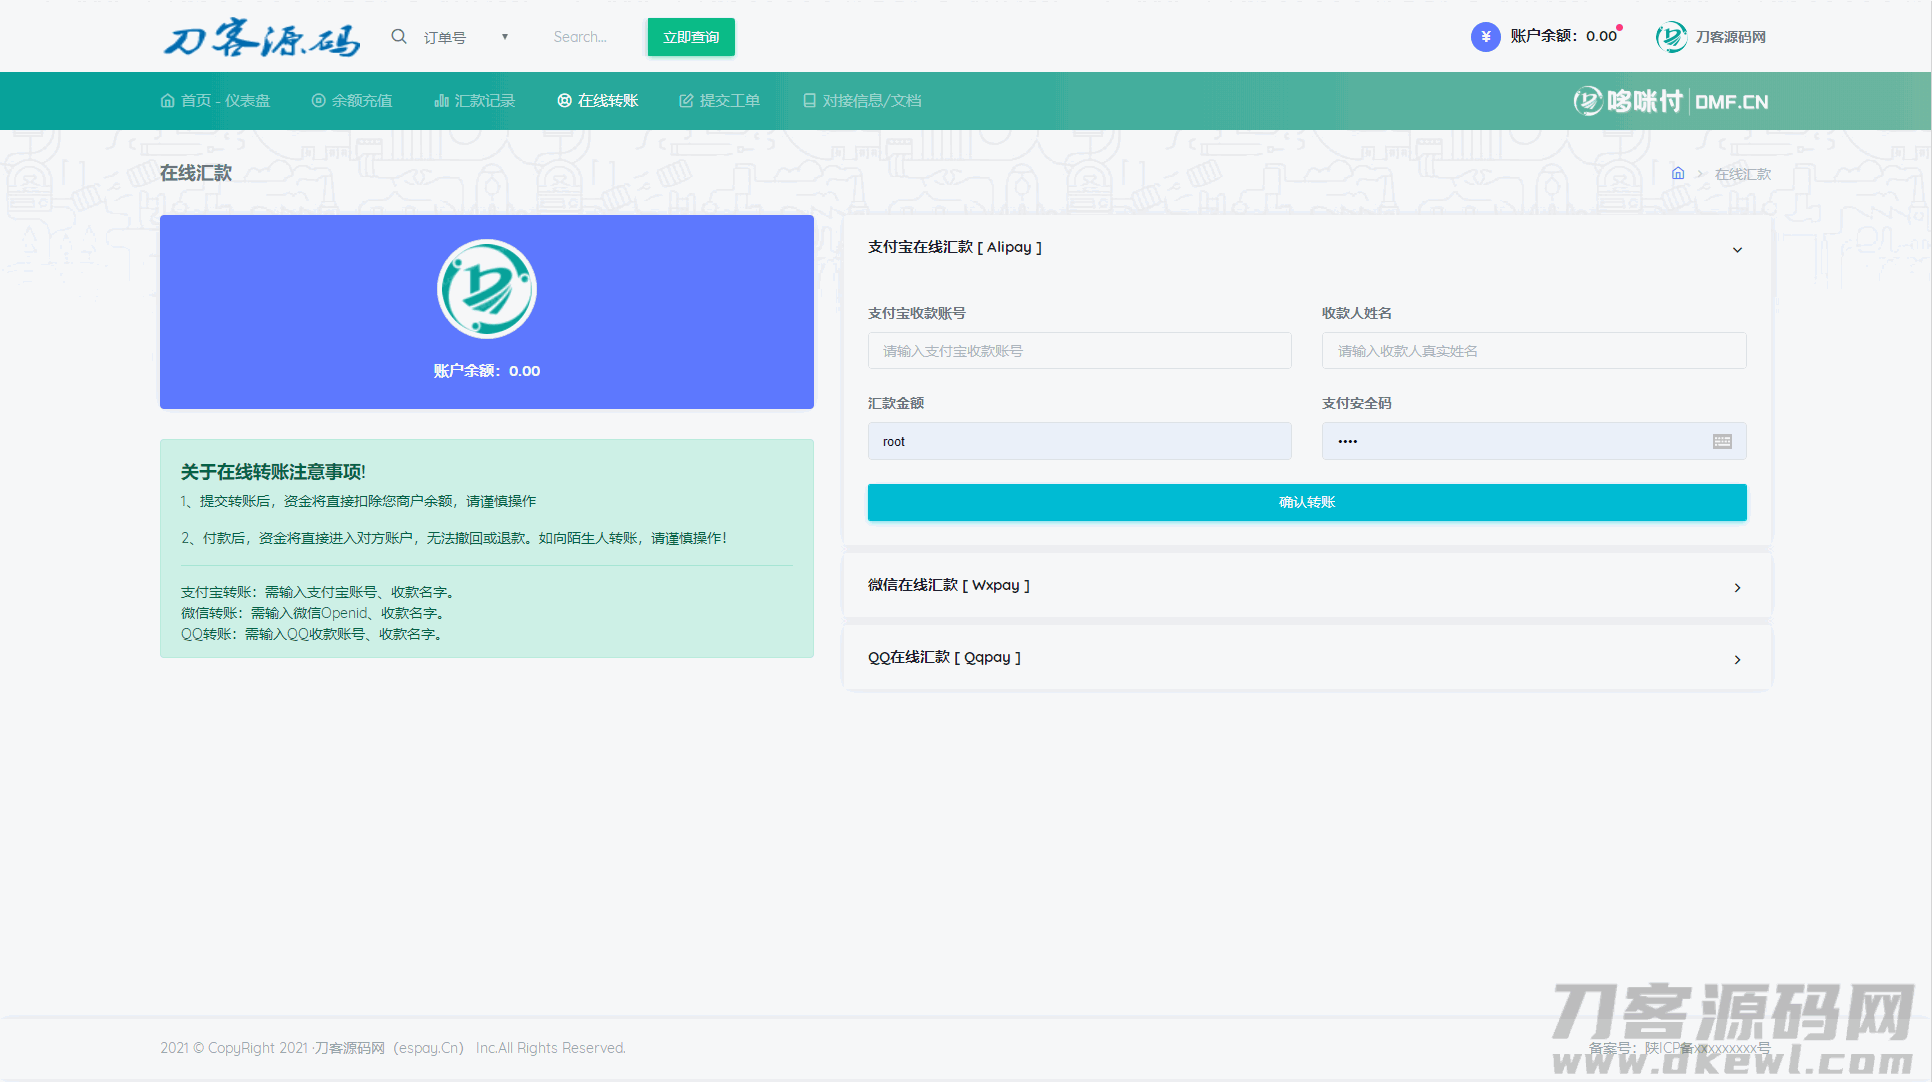The height and width of the screenshot is (1082, 1932).
Task: Focus the 支付宝收款账号 input field
Action: click(x=1079, y=351)
